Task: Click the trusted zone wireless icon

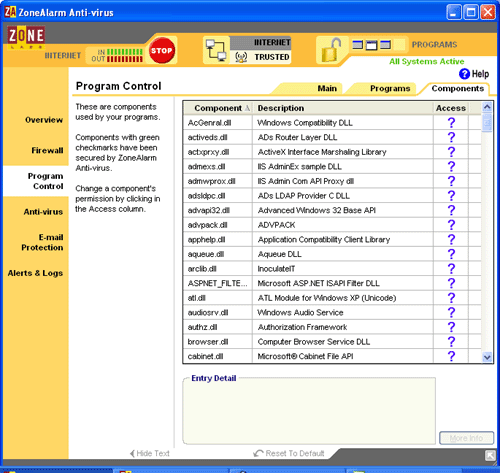Action: 241,57
